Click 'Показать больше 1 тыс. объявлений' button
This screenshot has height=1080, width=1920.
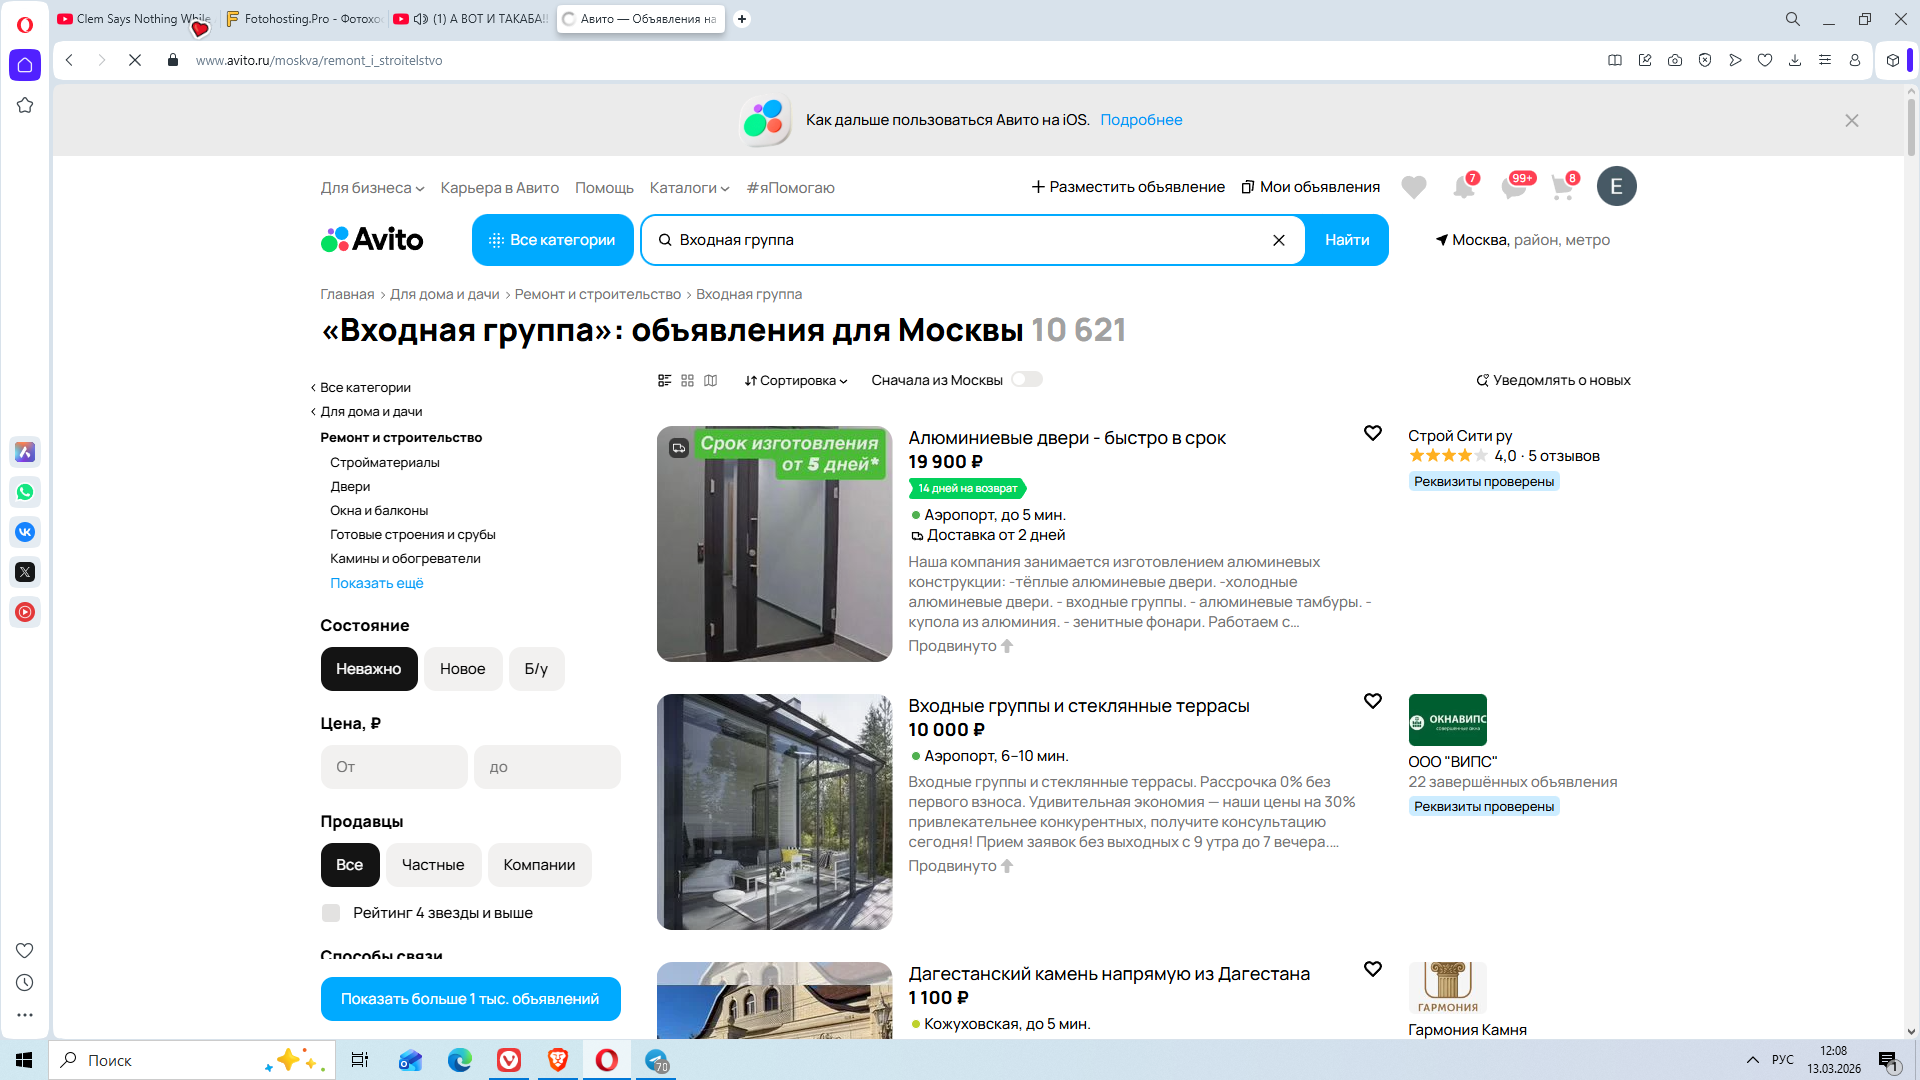point(470,999)
